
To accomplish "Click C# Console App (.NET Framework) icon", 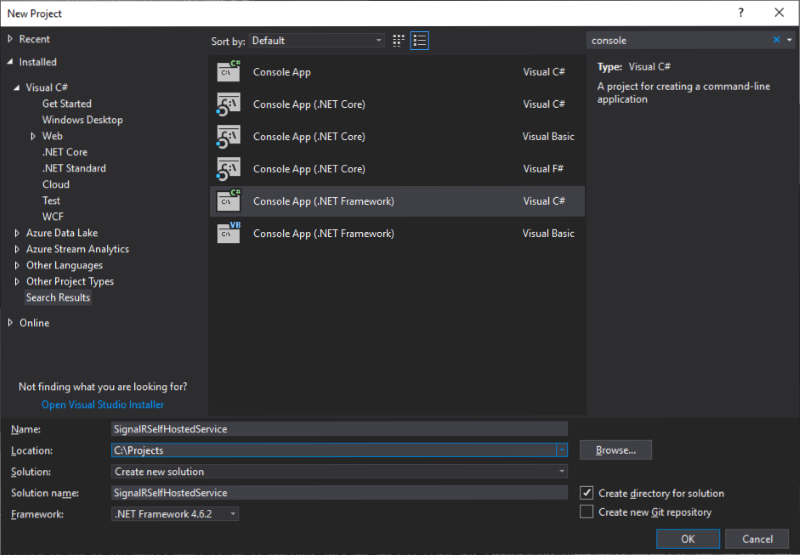I will pyautogui.click(x=228, y=201).
